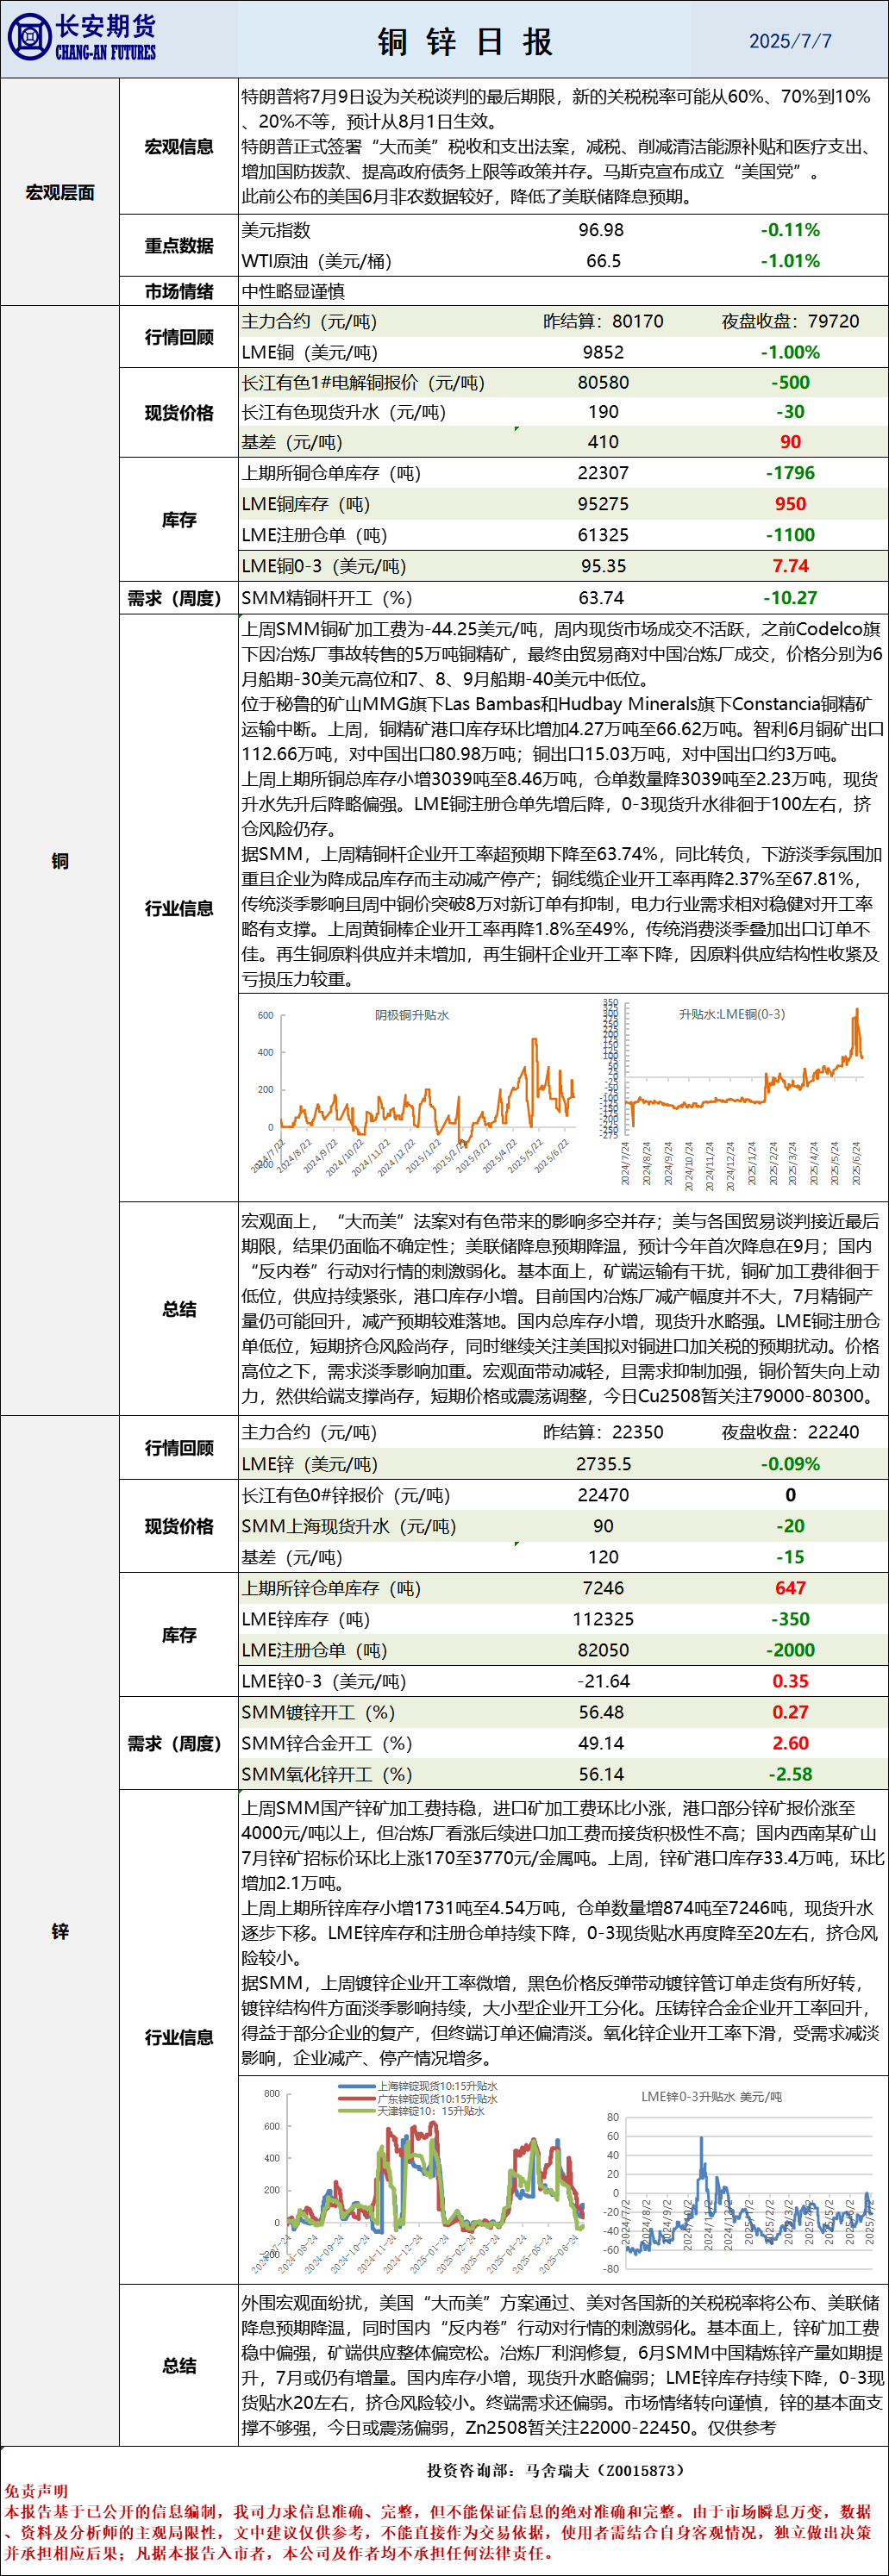Click the zinc 基差 change -15

(x=790, y=1557)
